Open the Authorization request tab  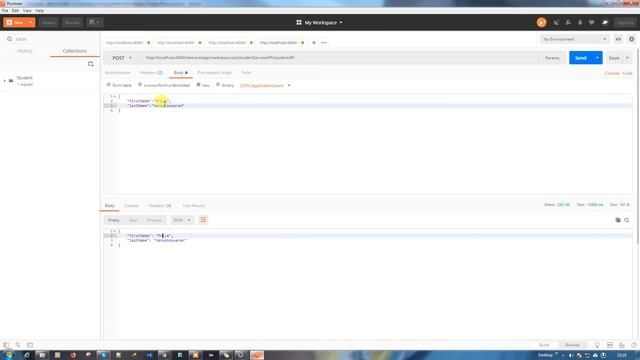(x=118, y=73)
